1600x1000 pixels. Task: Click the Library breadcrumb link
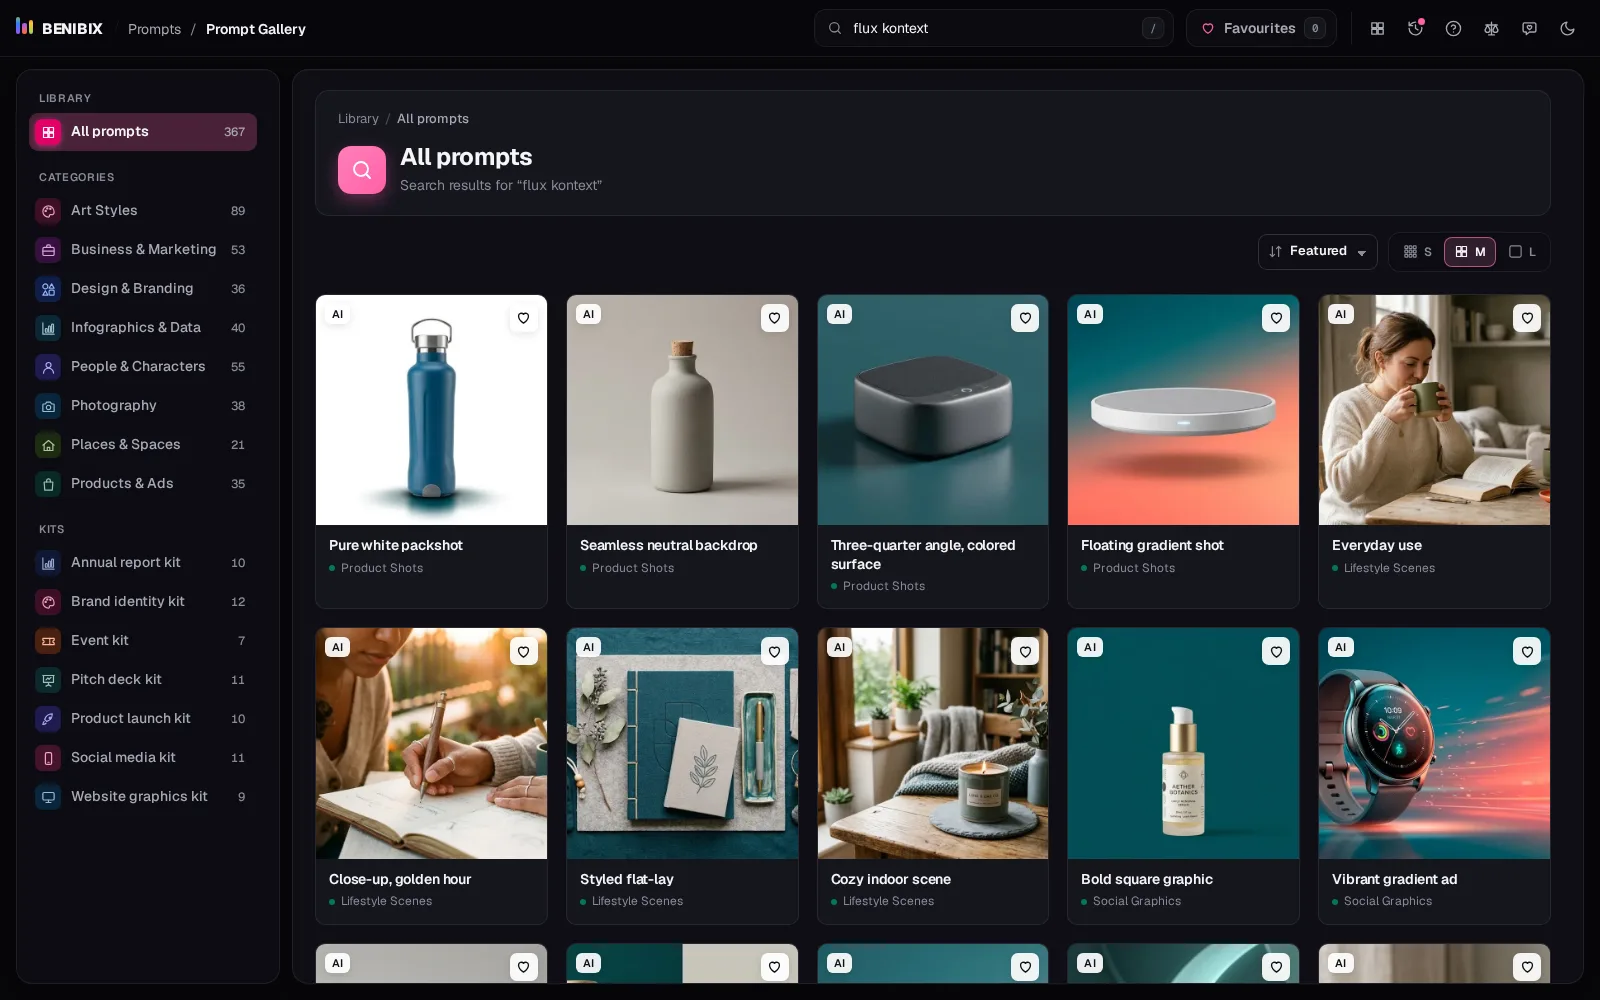tap(358, 119)
